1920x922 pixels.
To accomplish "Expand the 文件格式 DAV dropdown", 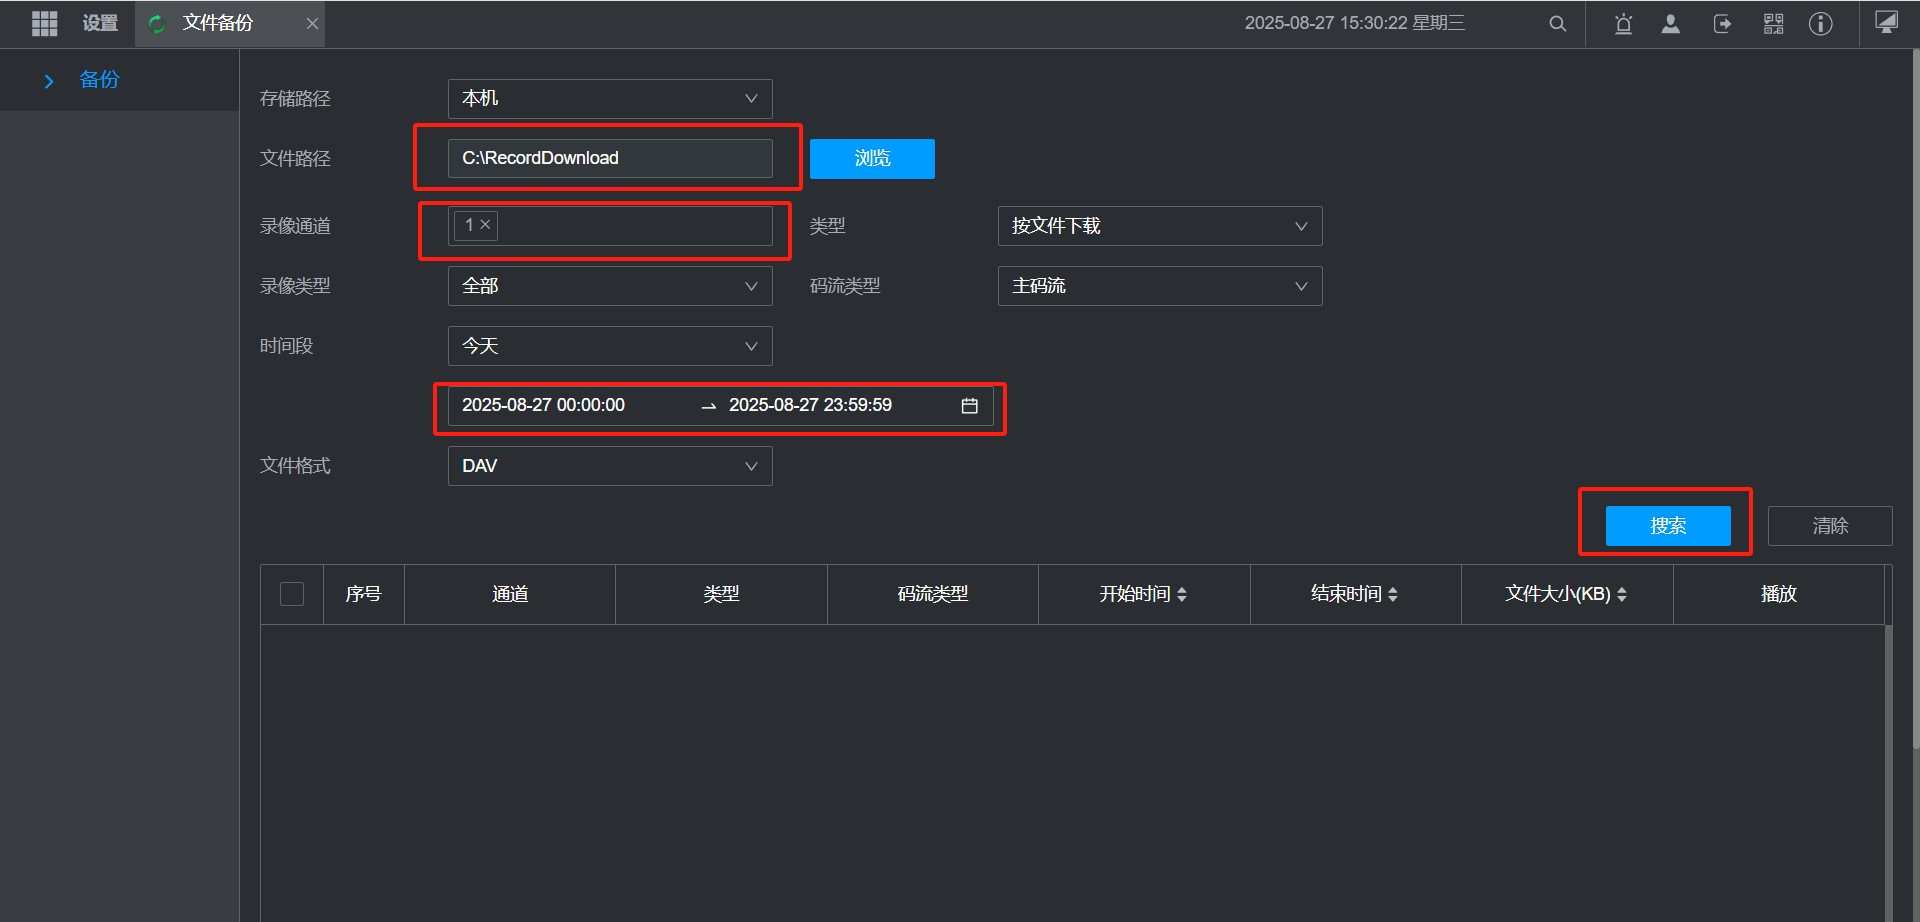I will pos(610,466).
